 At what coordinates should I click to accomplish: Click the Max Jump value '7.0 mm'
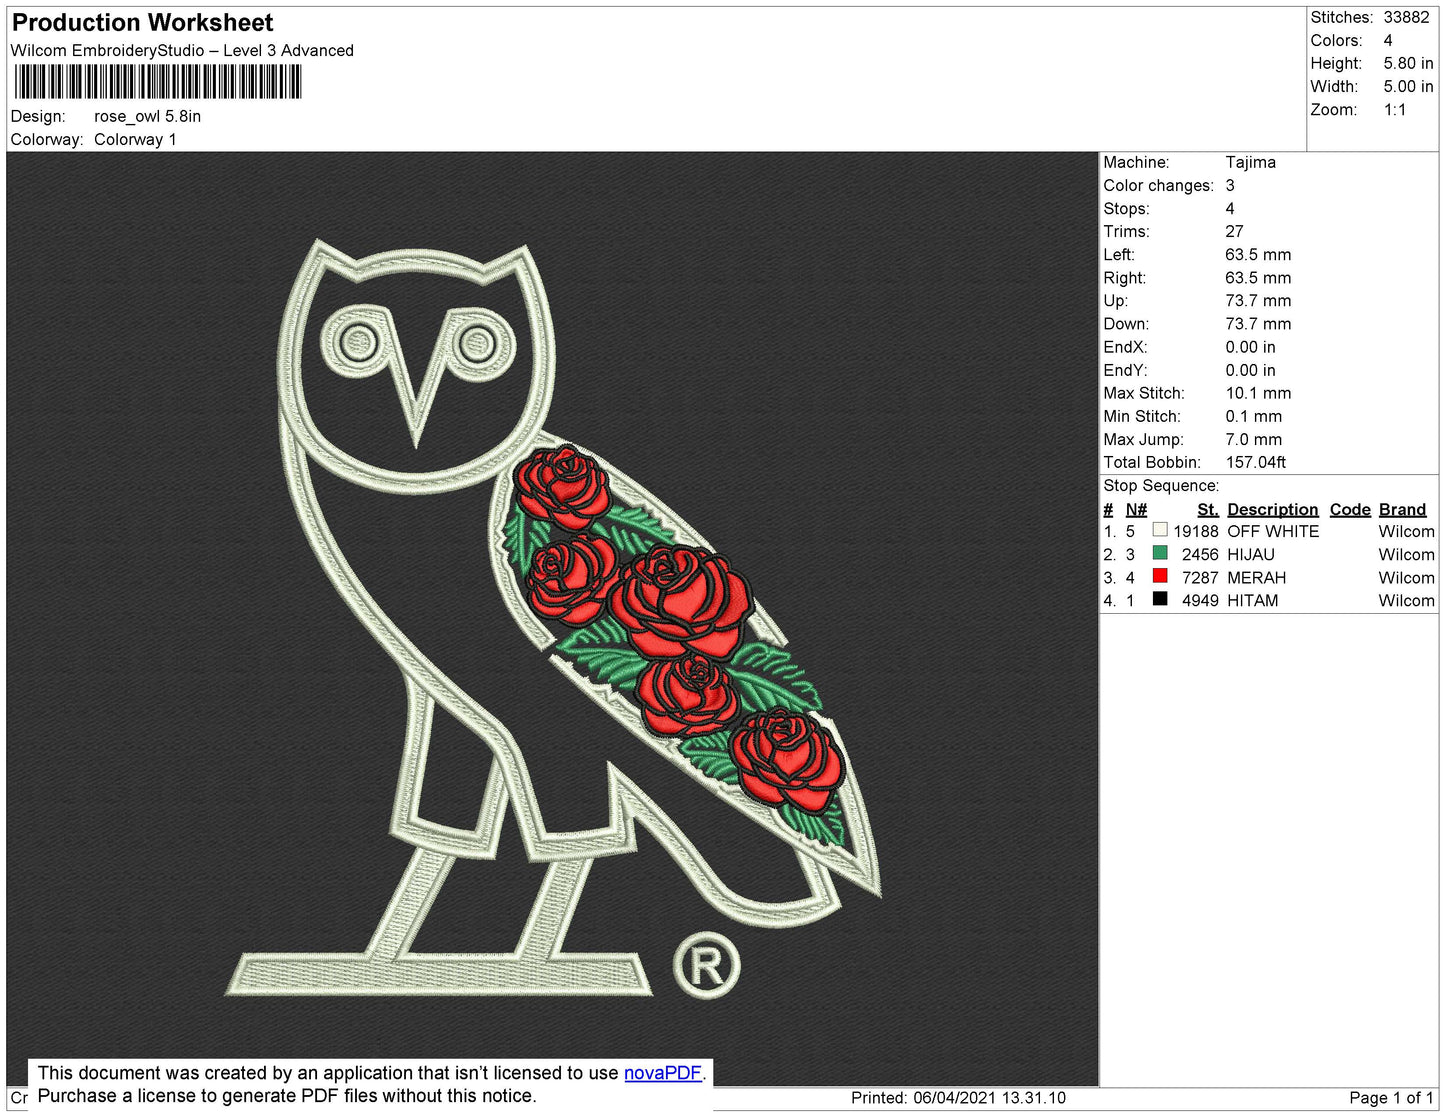pyautogui.click(x=1253, y=439)
